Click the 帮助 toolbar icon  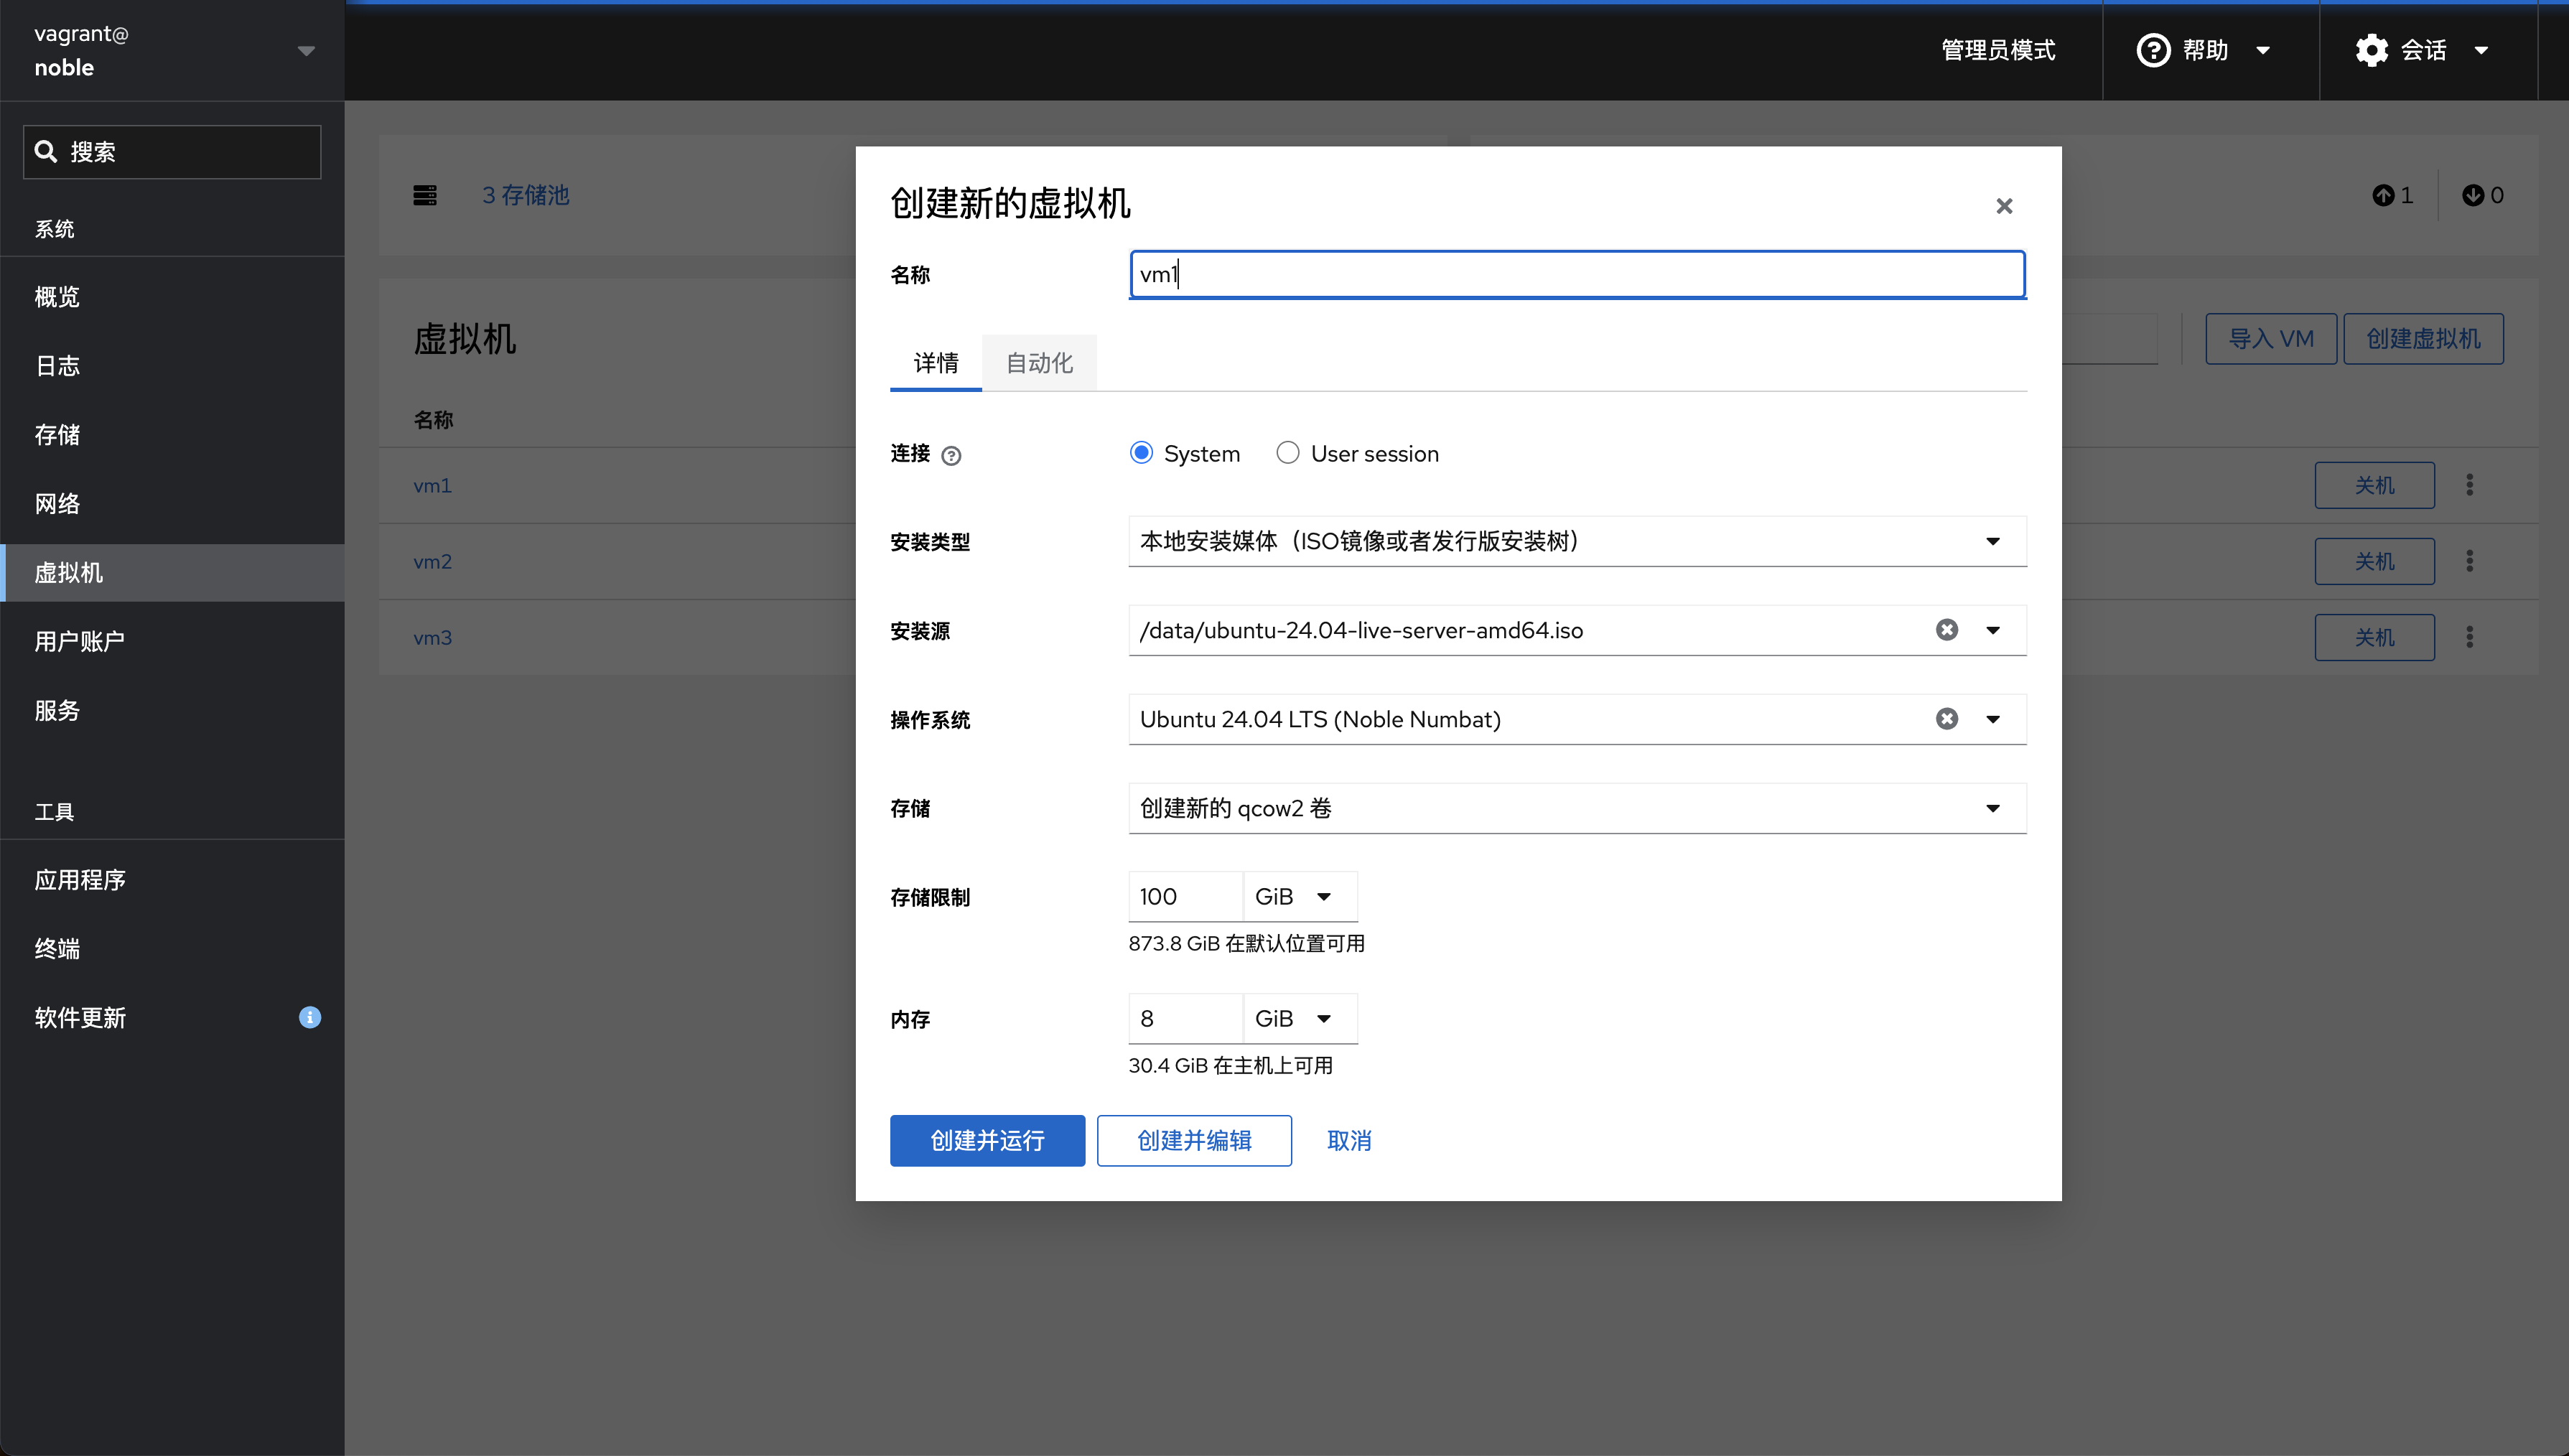(x=2202, y=50)
